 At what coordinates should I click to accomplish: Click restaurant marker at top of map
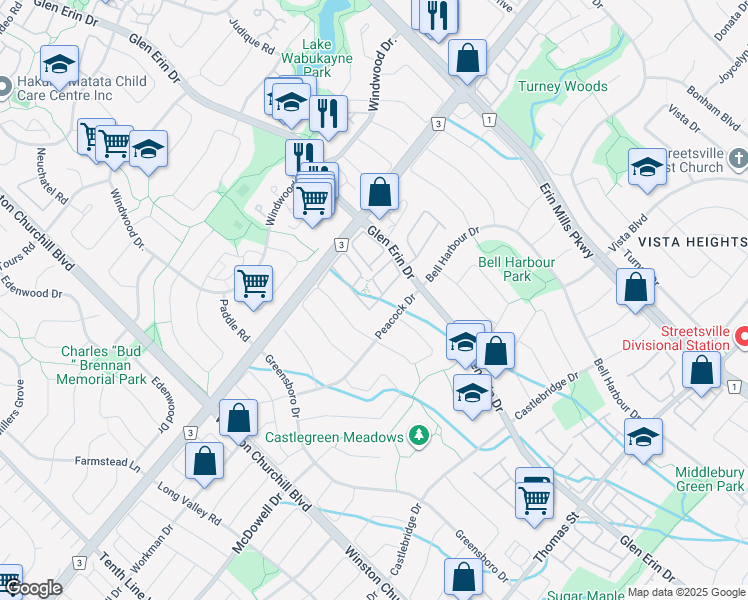(x=438, y=17)
